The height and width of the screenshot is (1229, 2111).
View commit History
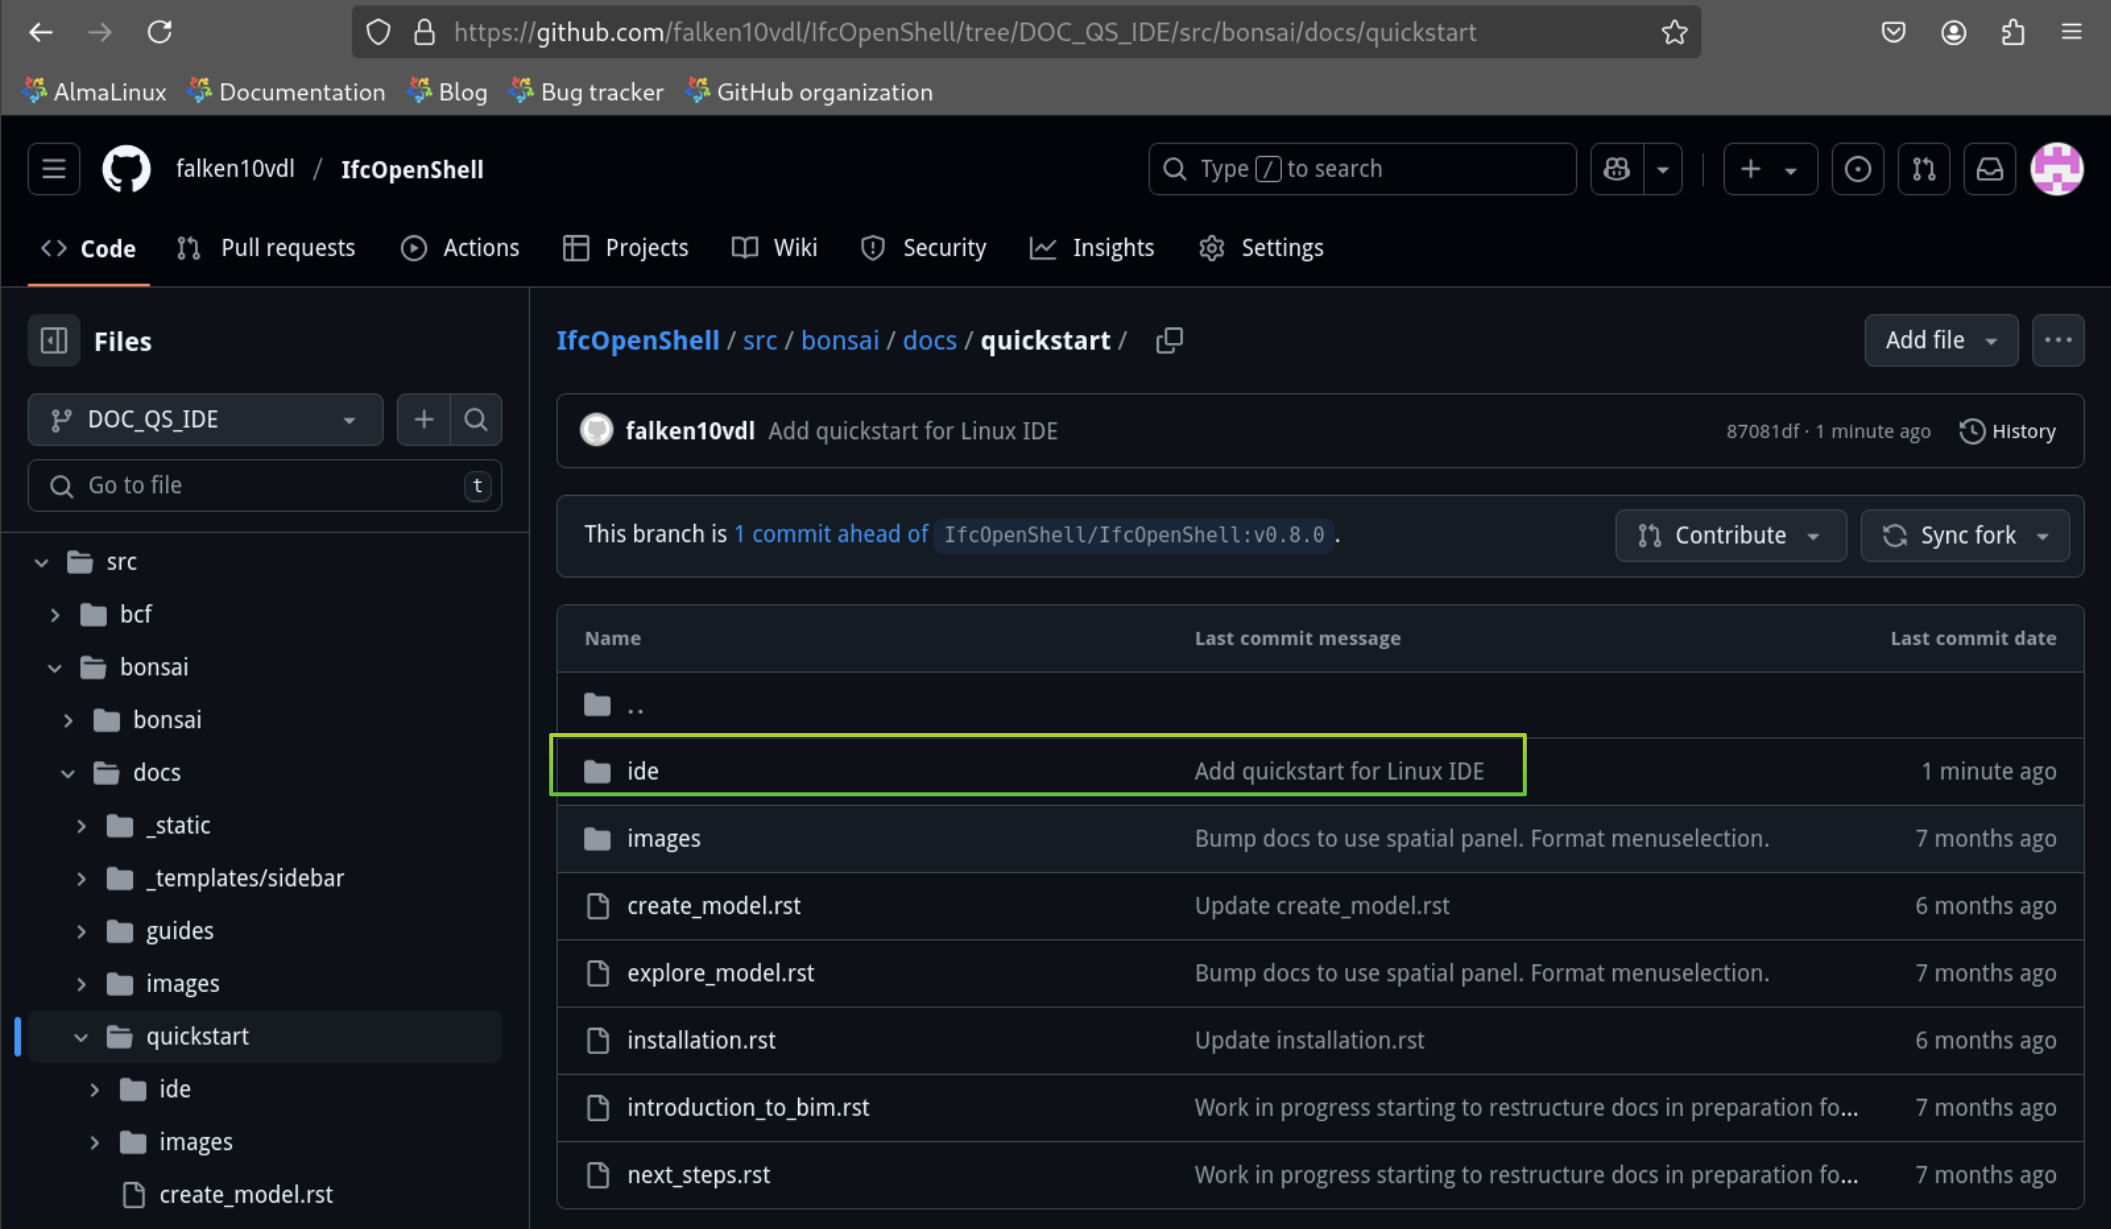pyautogui.click(x=2008, y=431)
